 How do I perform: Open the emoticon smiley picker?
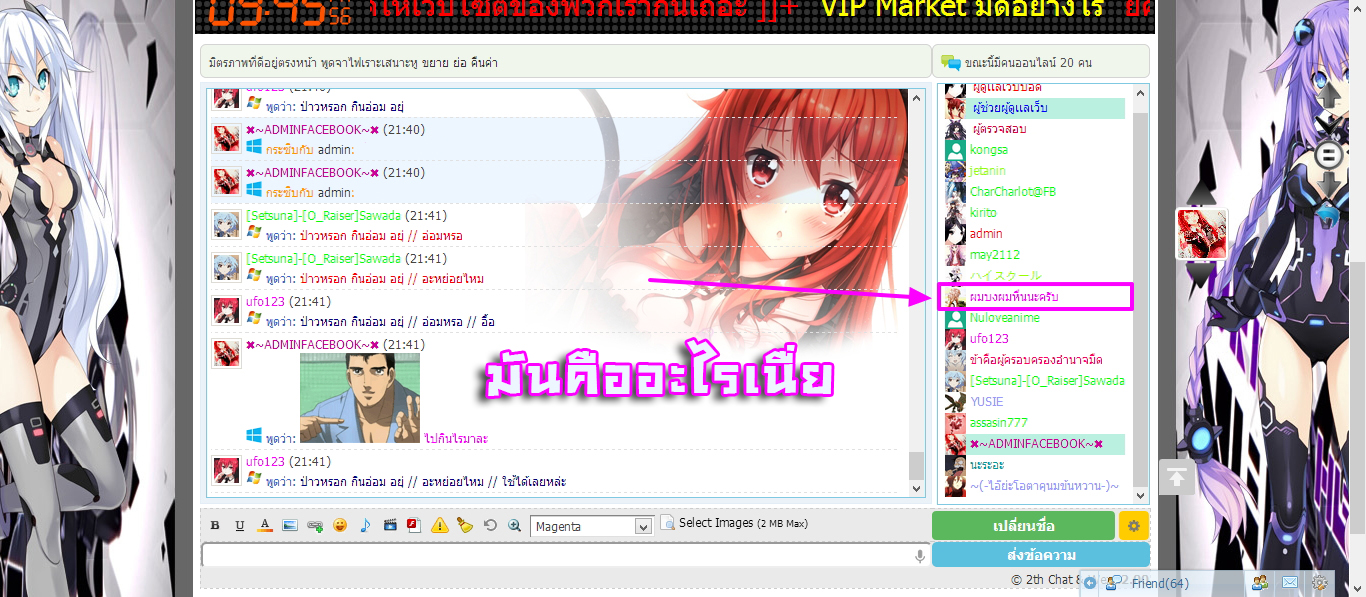(340, 525)
